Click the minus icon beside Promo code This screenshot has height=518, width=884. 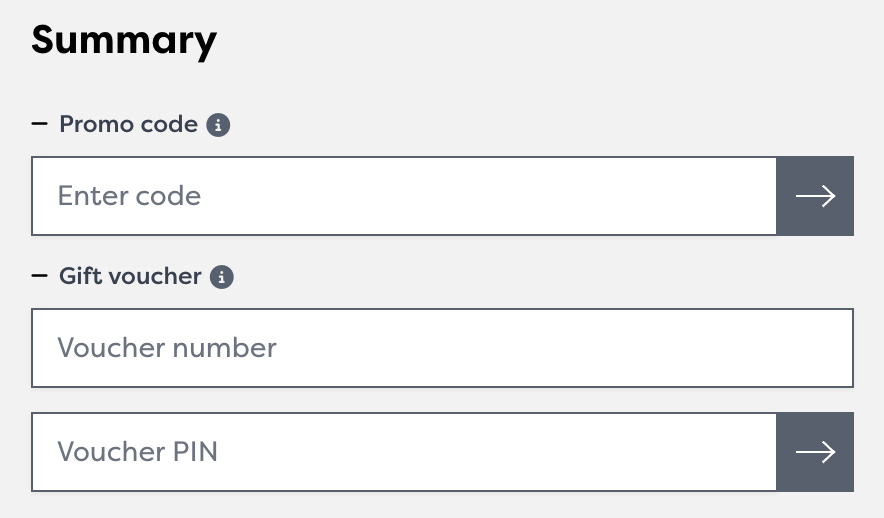(40, 124)
